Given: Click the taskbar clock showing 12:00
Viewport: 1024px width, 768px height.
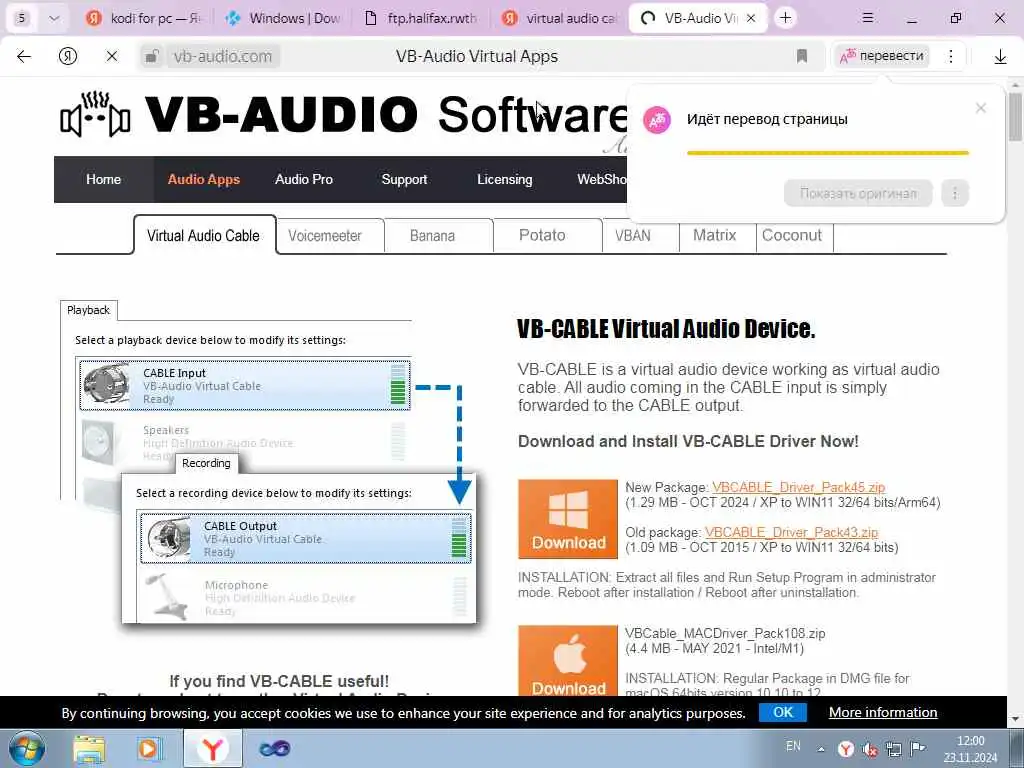Looking at the screenshot, I should pyautogui.click(x=970, y=749).
